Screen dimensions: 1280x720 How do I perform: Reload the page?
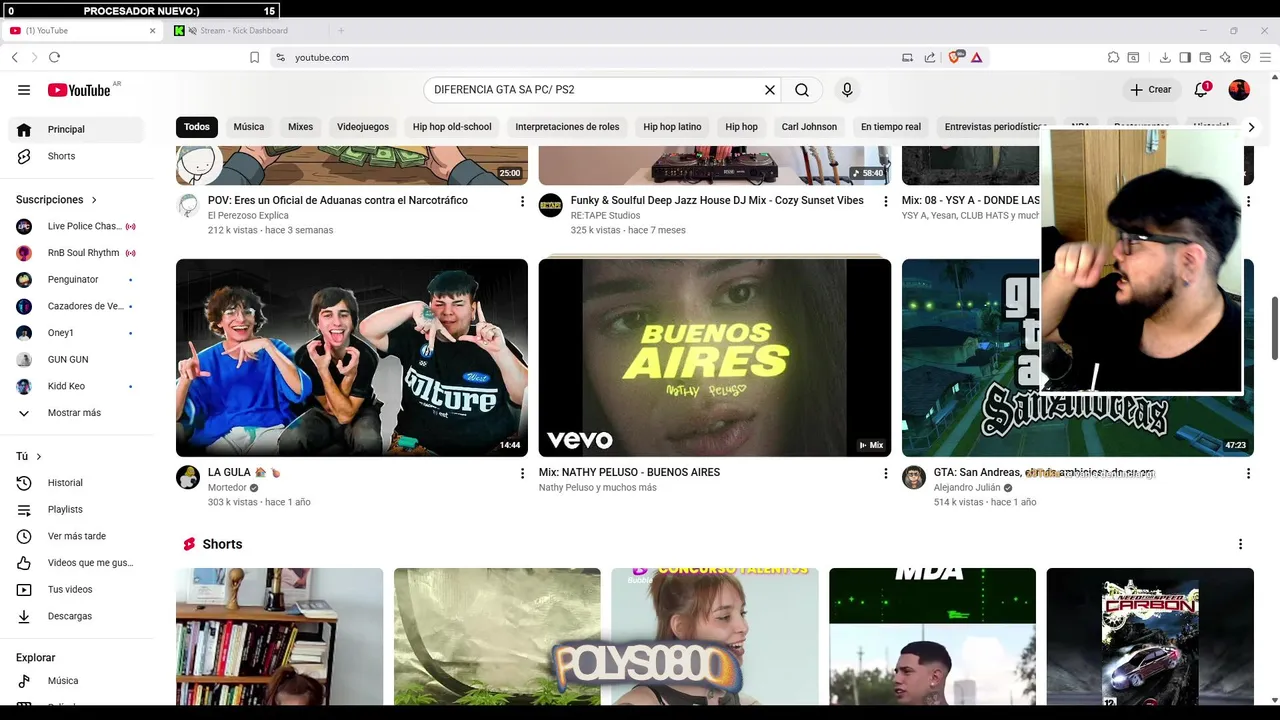click(54, 57)
